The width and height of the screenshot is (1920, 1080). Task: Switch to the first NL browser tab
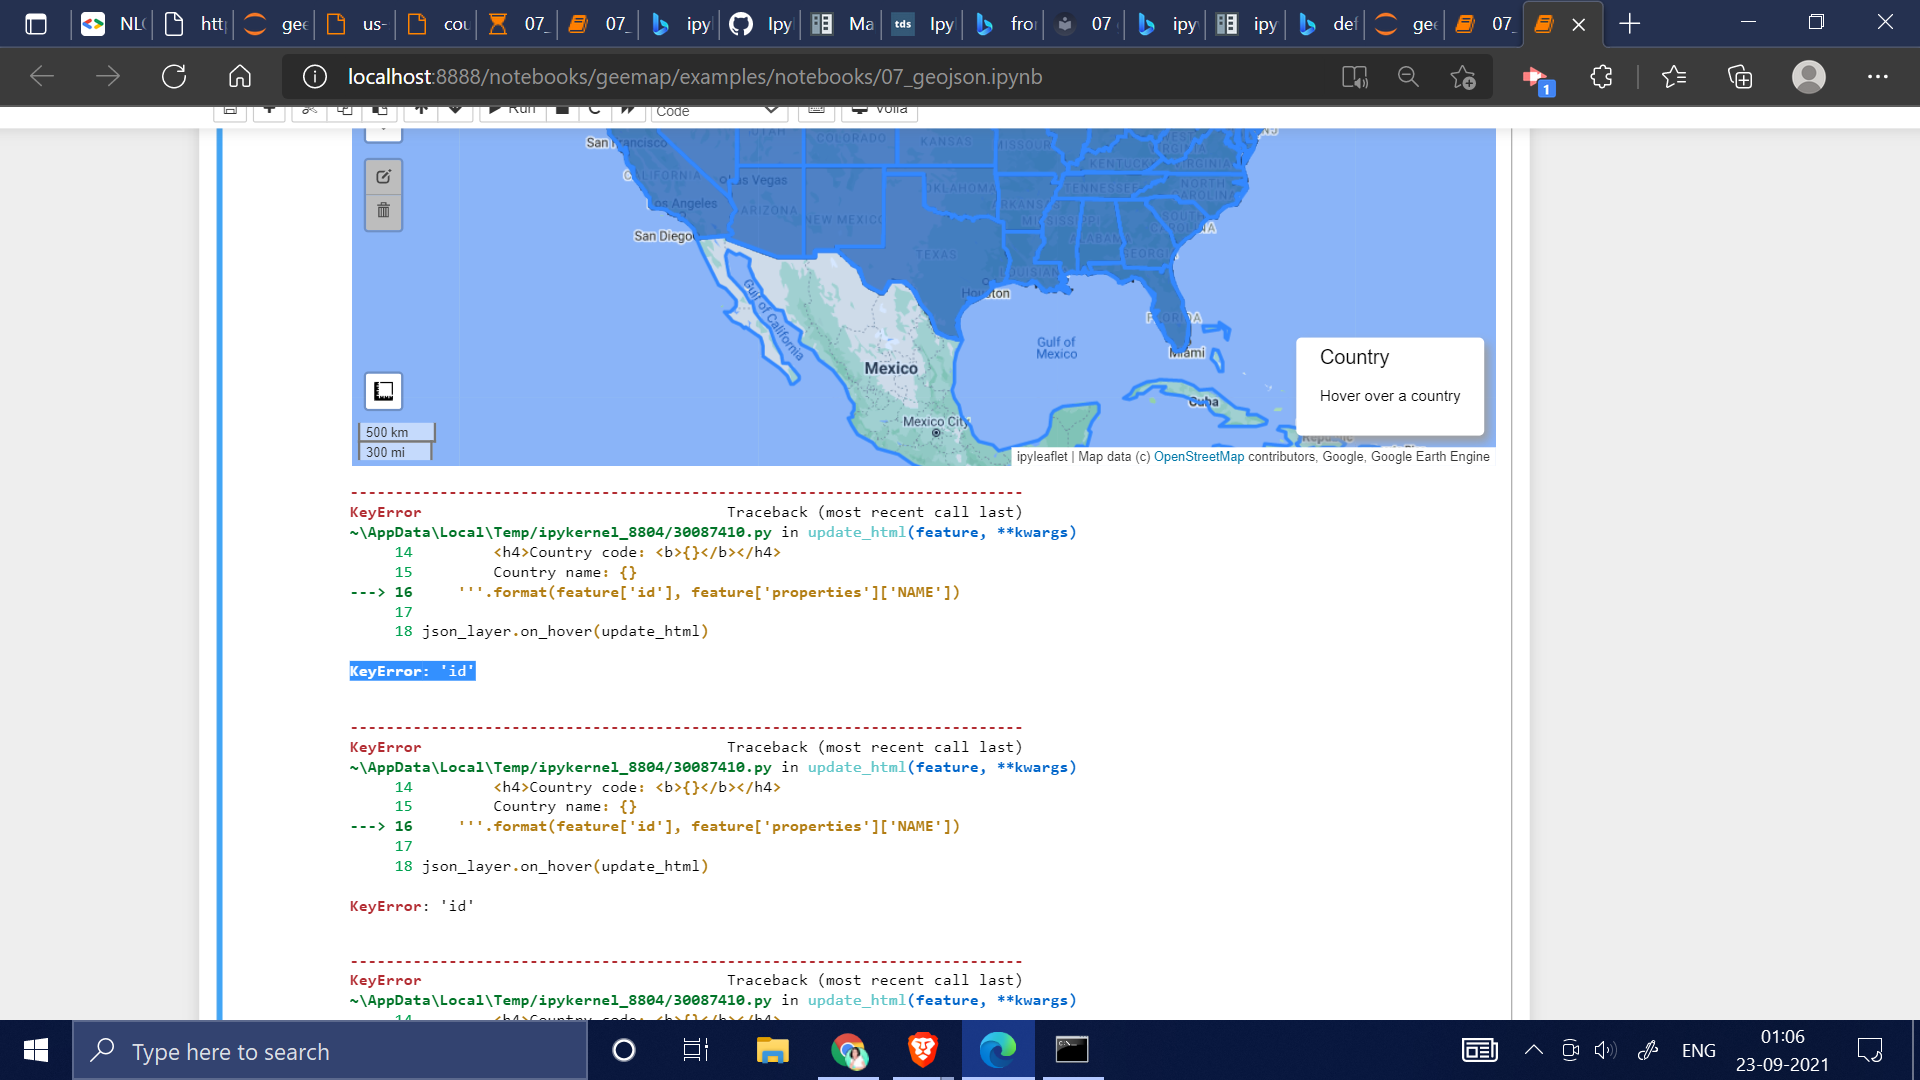[x=113, y=24]
